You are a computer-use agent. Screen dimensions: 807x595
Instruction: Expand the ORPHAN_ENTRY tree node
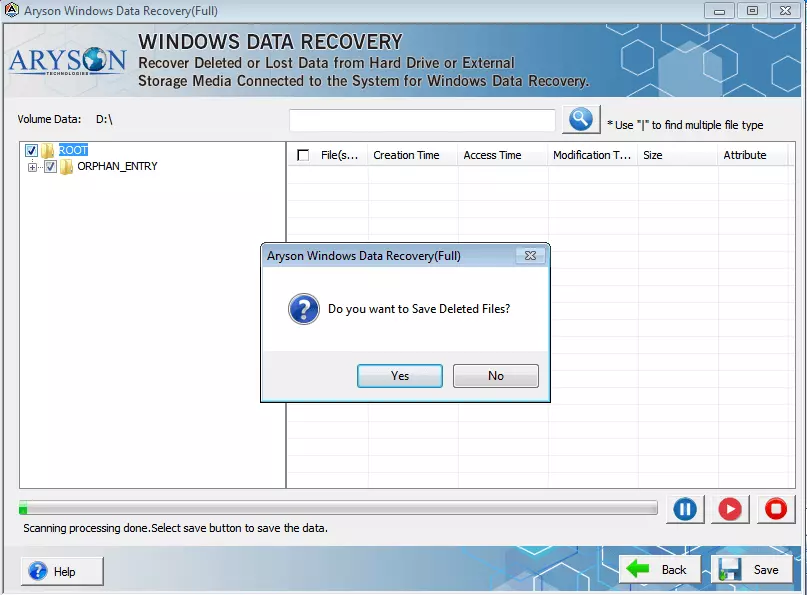[31, 167]
